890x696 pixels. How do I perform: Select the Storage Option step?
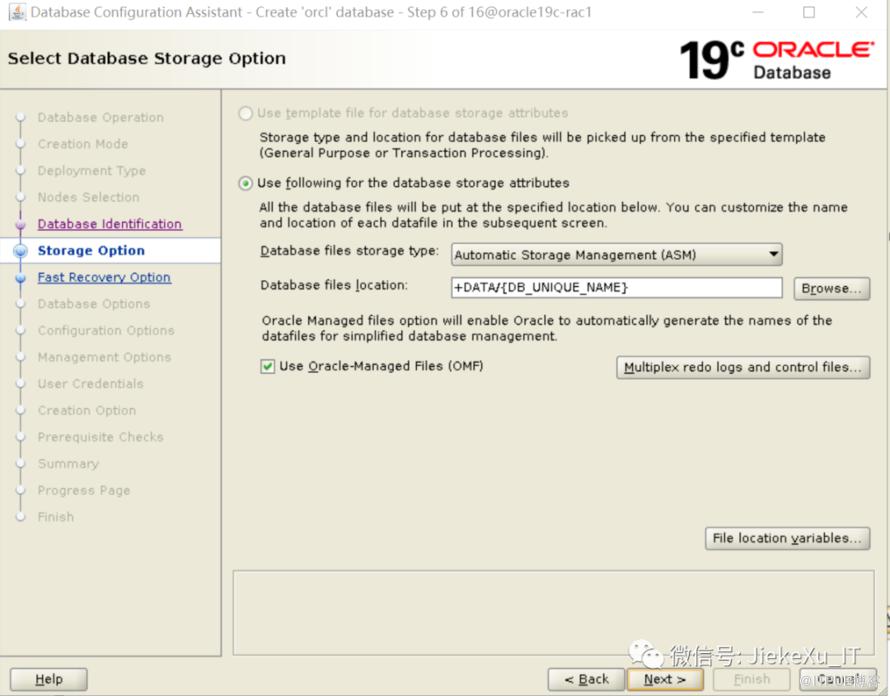(x=91, y=251)
